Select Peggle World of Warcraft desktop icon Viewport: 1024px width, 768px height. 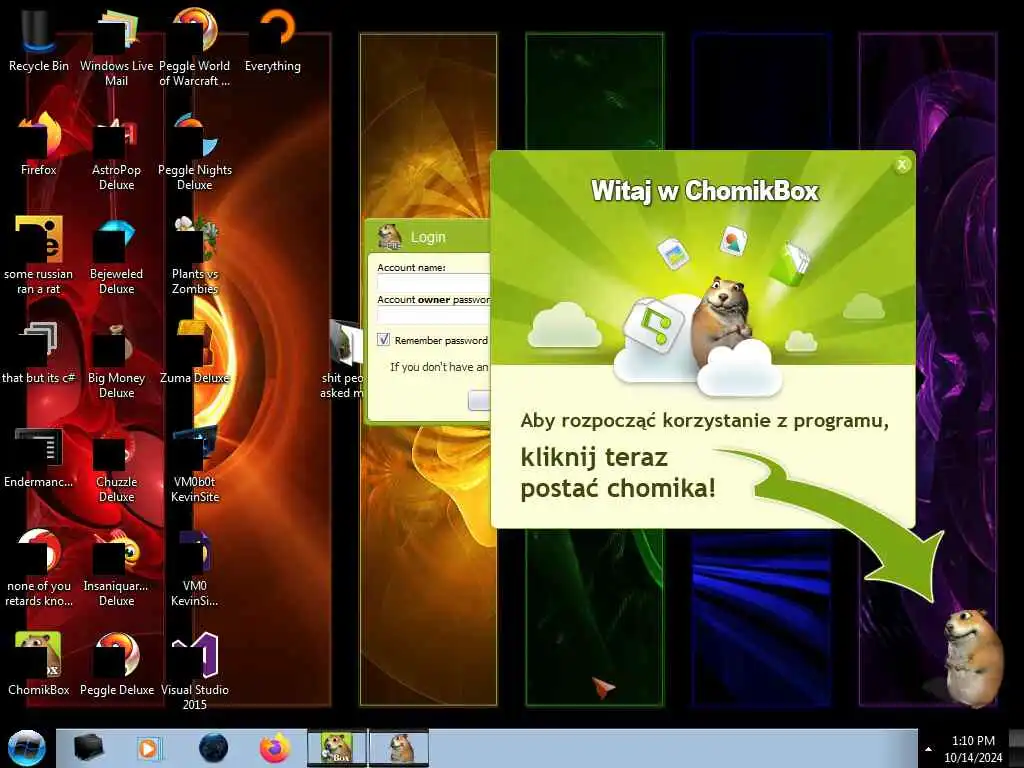point(195,47)
